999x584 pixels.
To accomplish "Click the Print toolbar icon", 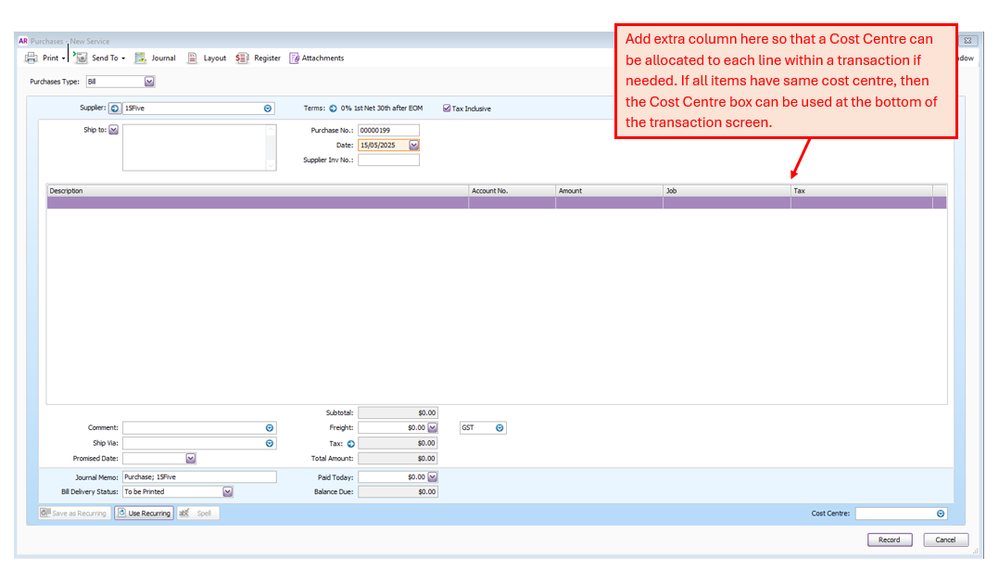I will coord(31,58).
